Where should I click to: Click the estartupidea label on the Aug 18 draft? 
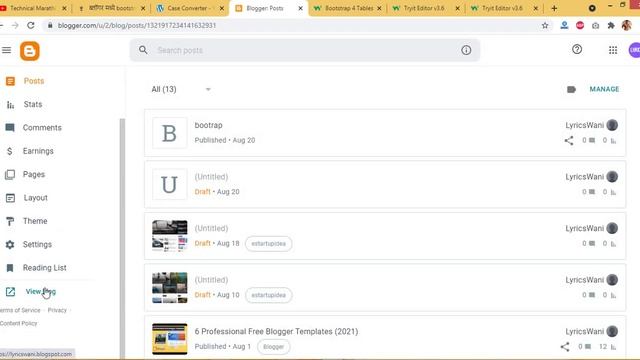(x=269, y=244)
